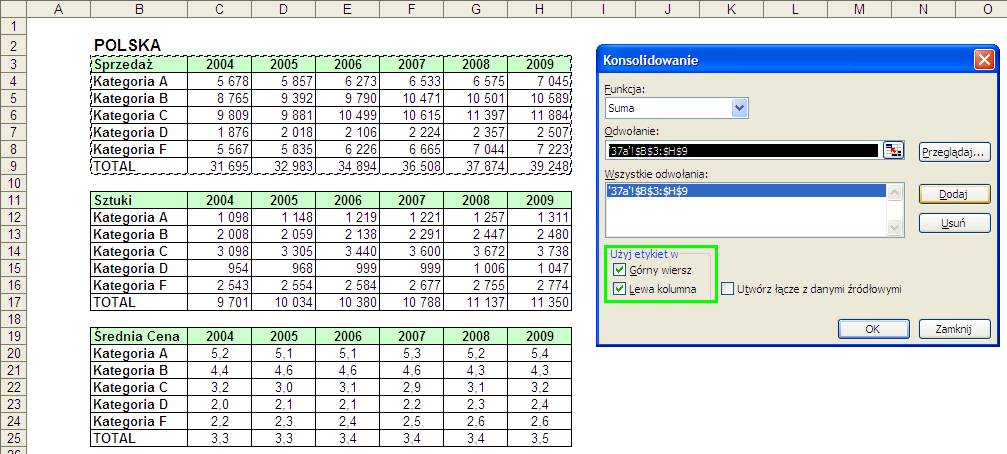The width and height of the screenshot is (1007, 454).
Task: Uncheck the Lewa kolumna checkbox
Action: coord(619,289)
